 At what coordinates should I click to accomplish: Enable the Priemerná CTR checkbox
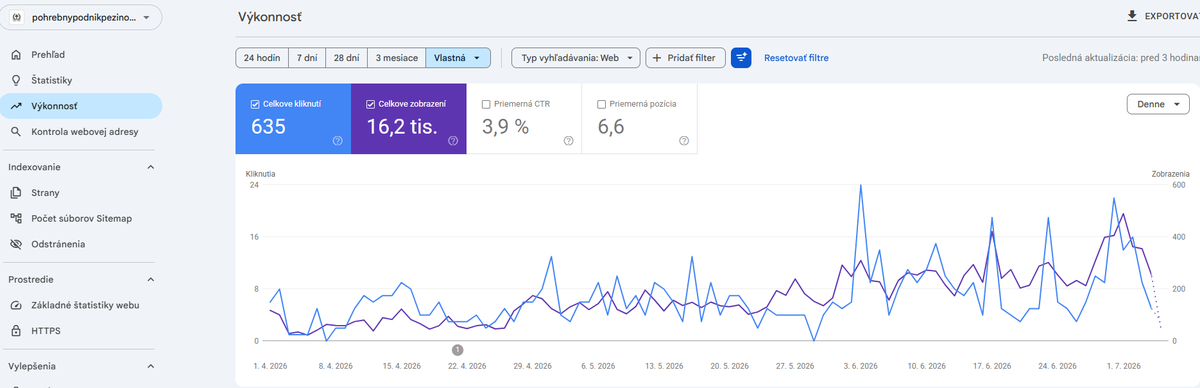point(486,103)
